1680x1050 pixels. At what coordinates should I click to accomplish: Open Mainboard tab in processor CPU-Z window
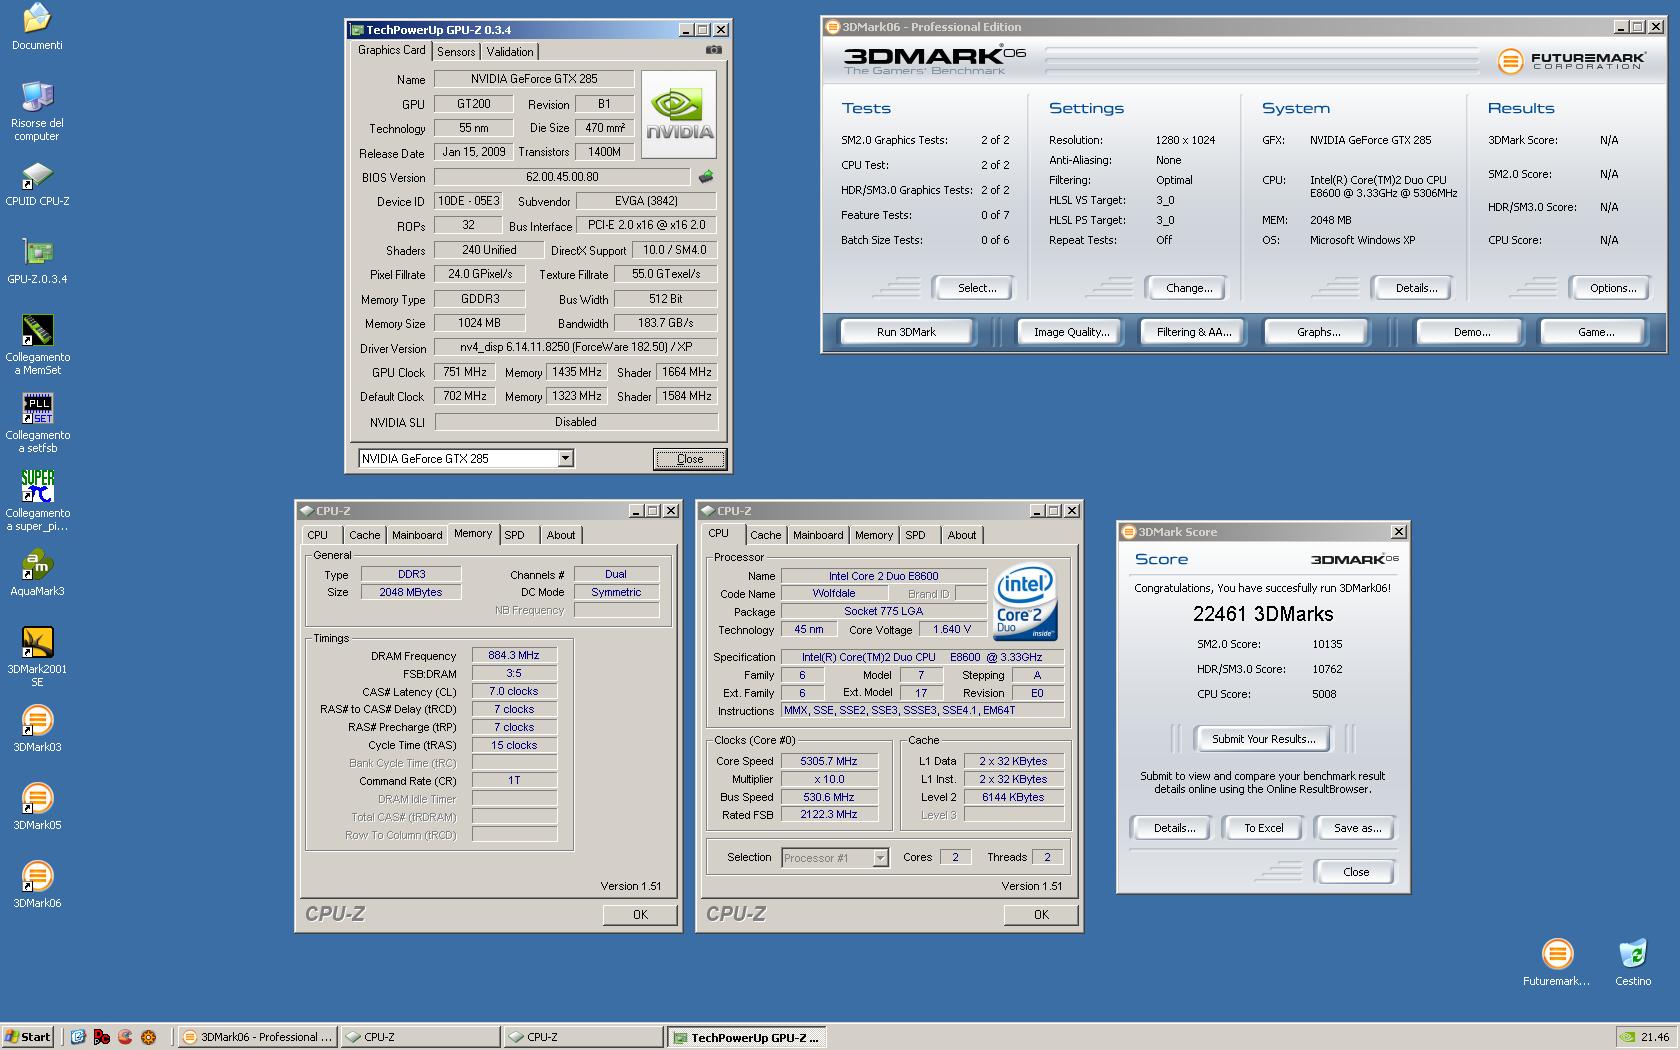pos(818,535)
